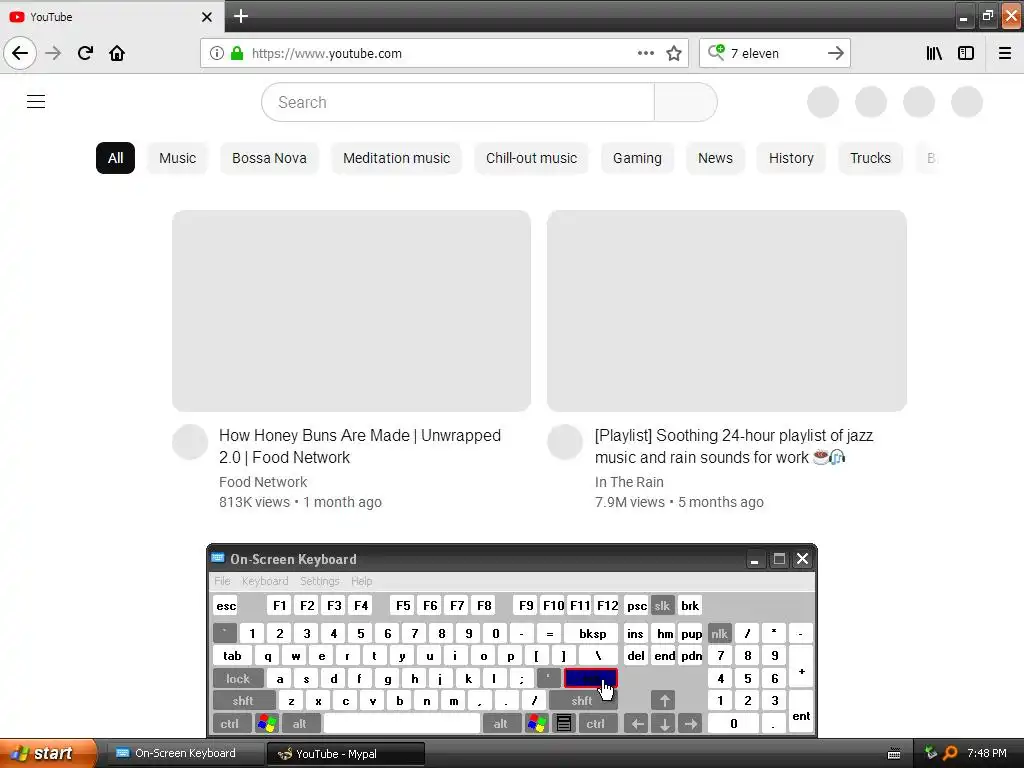Go back to the previous page
The width and height of the screenshot is (1024, 768).
click(20, 53)
